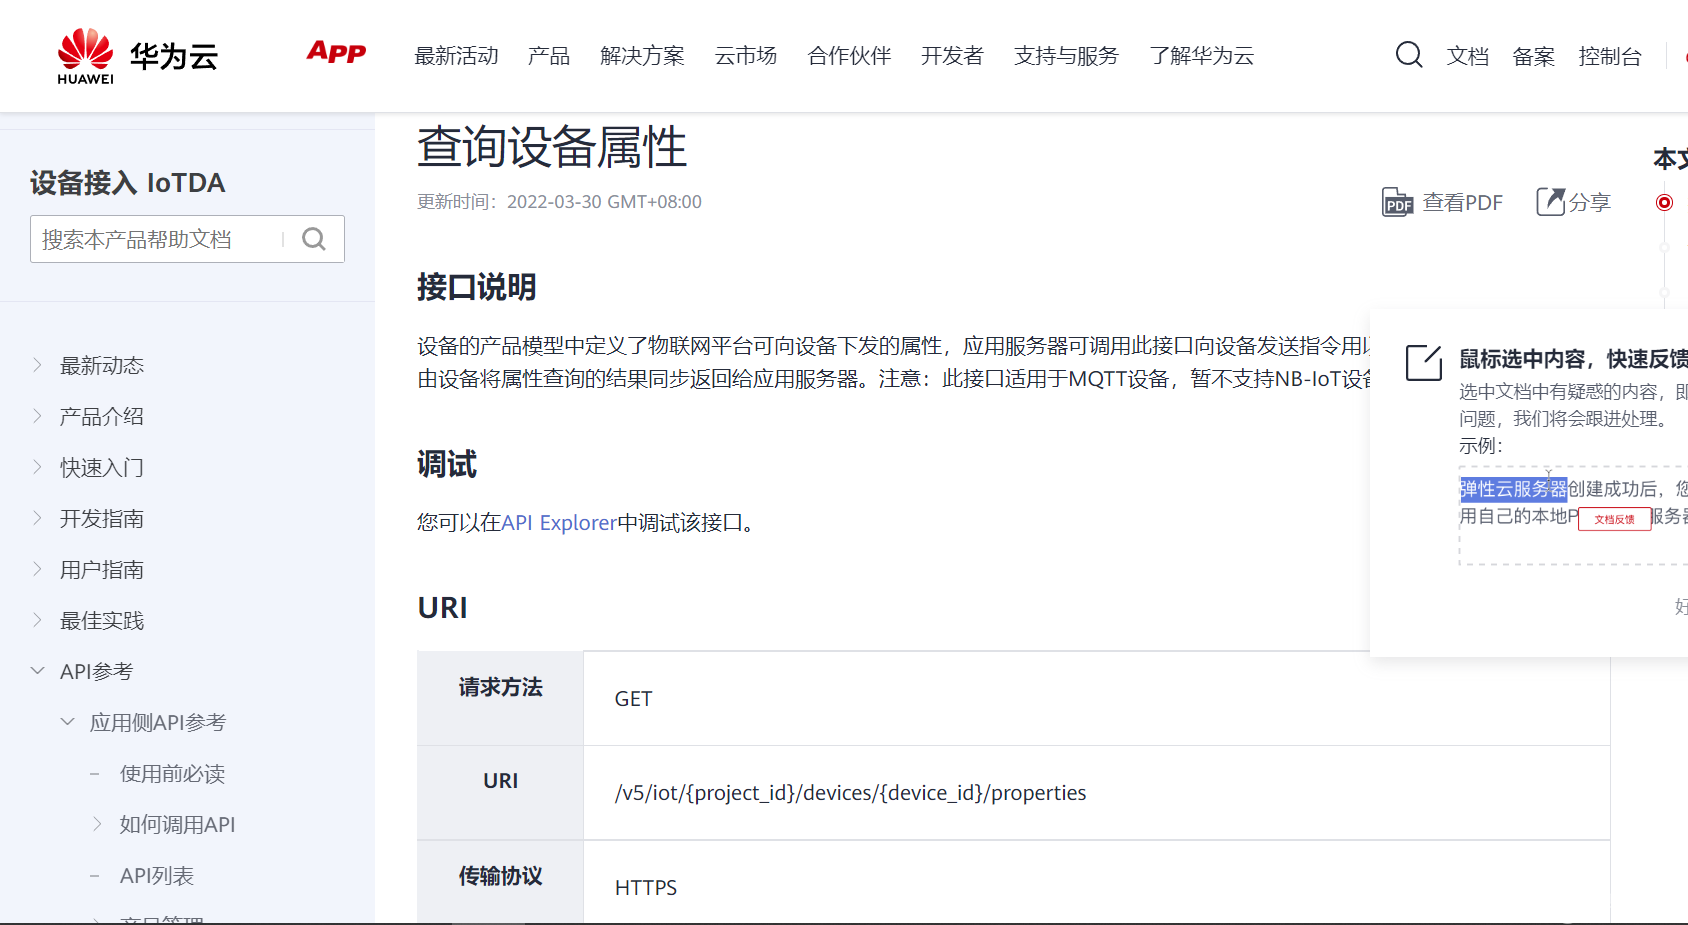Click highlighted 弹性云服务器 text in example
The width and height of the screenshot is (1688, 925).
(1513, 489)
